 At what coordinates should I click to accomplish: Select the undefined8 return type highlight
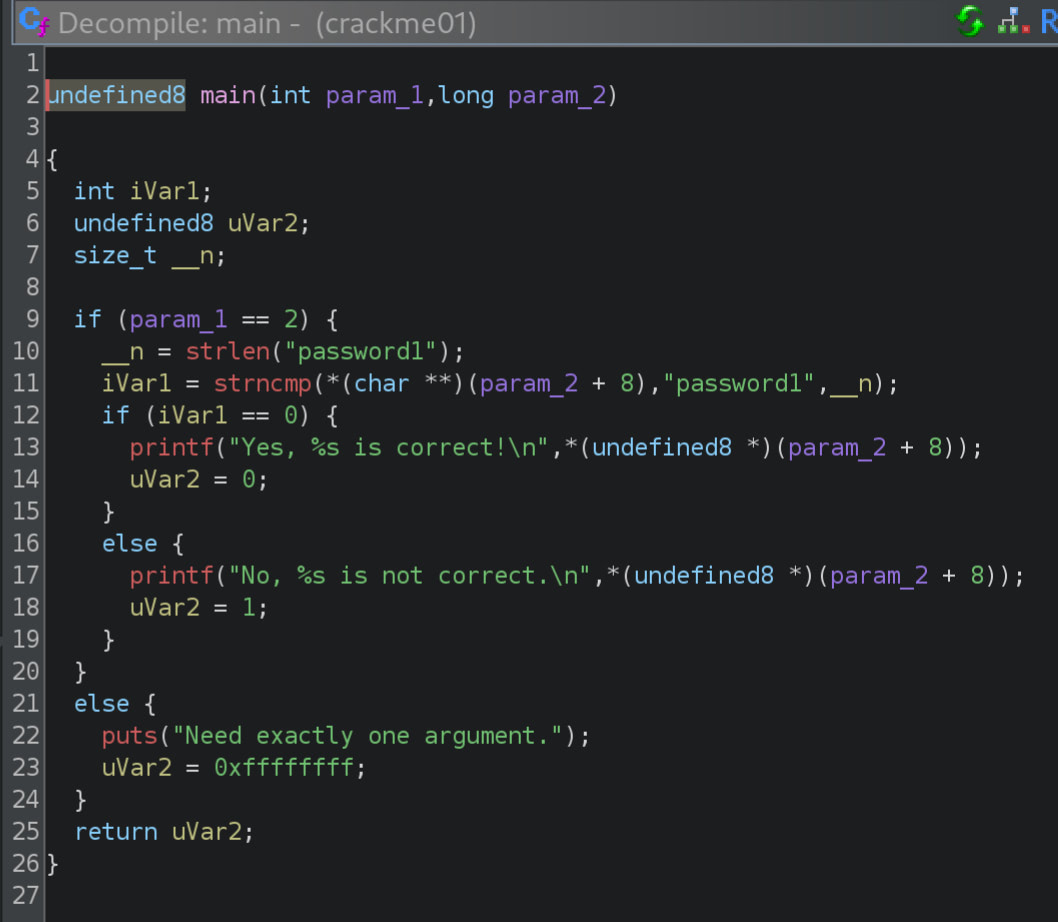tap(116, 94)
